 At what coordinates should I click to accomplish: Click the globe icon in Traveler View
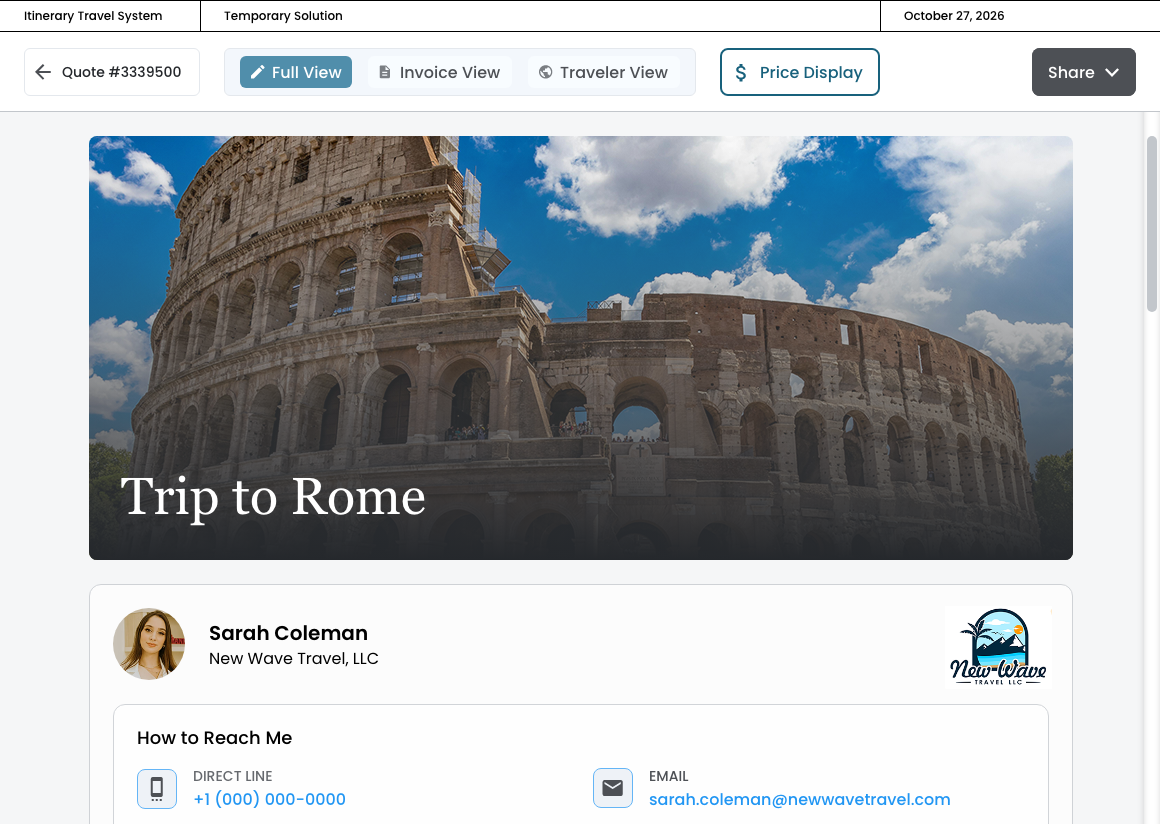click(545, 72)
